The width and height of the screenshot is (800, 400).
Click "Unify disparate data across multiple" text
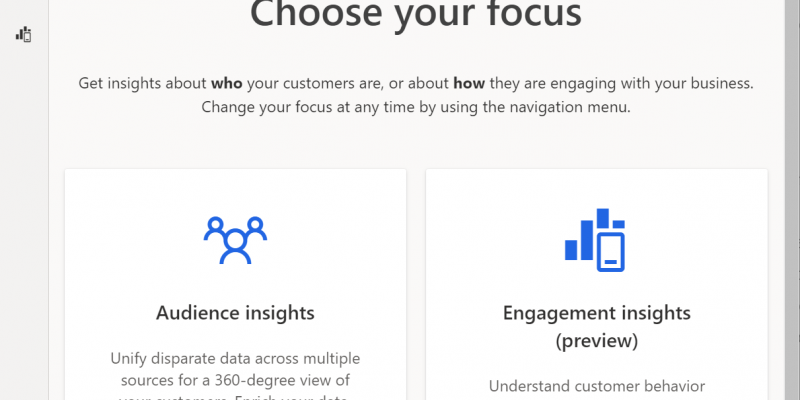[x=235, y=358]
